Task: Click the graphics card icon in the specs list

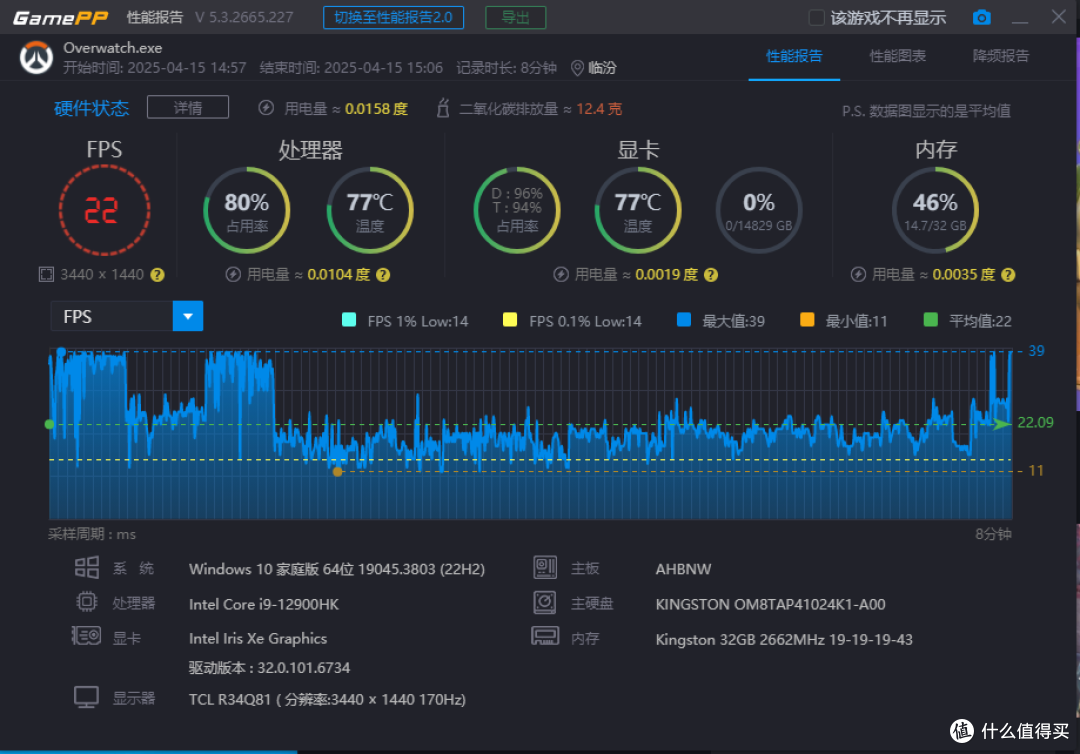Action: 87,636
